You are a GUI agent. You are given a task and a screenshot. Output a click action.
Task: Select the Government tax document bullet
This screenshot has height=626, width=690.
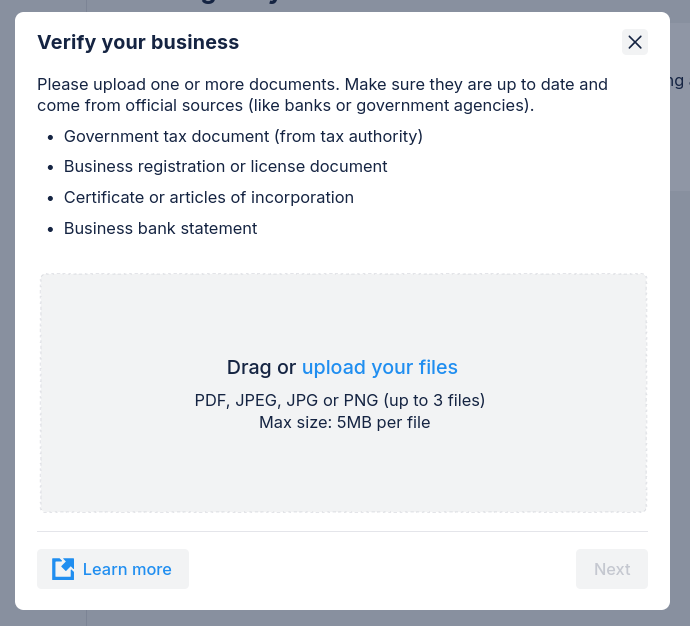(243, 136)
